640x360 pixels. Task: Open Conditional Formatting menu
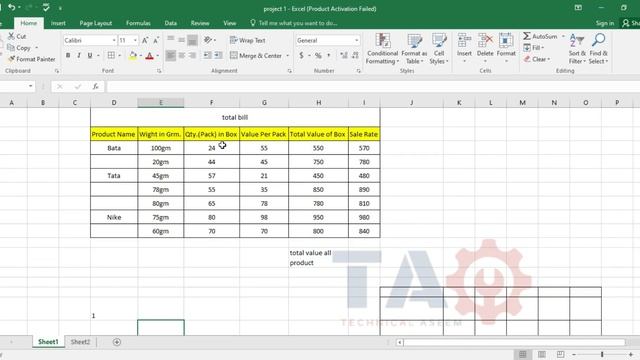(382, 49)
